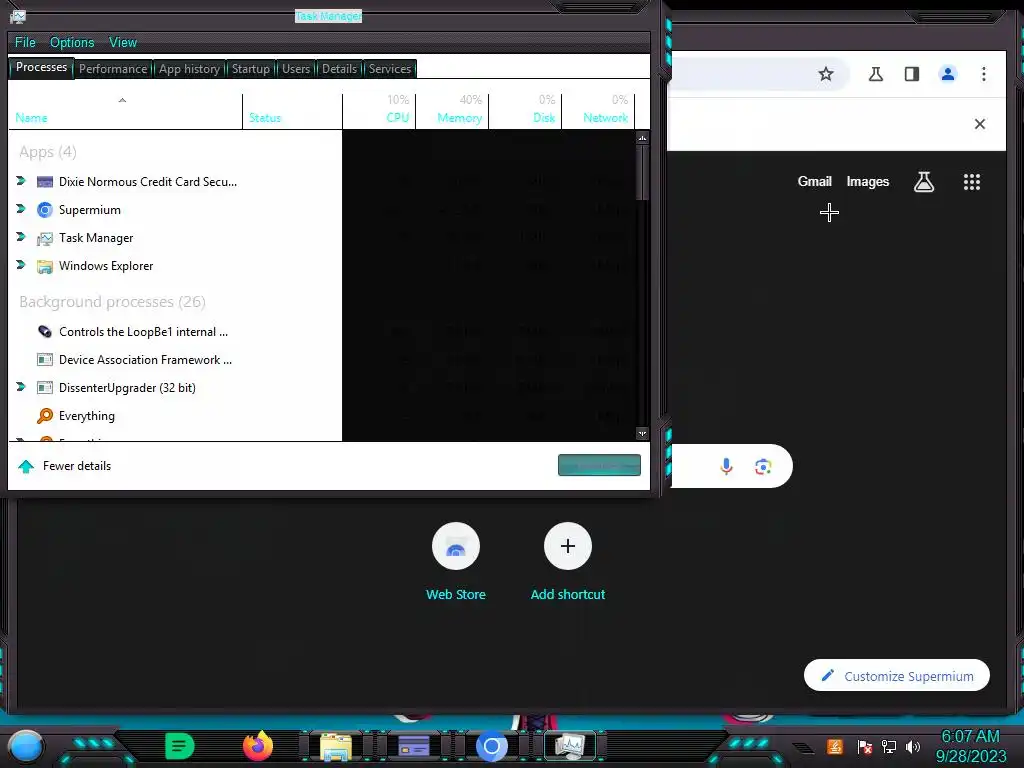Screen dimensions: 1024x768
Task: Sort processes by the CPU column
Action: [x=379, y=111]
